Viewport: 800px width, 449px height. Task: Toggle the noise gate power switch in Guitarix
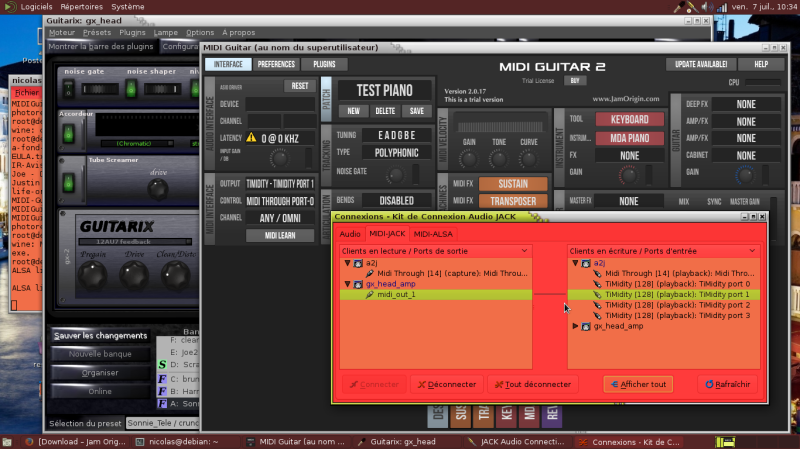(x=68, y=89)
